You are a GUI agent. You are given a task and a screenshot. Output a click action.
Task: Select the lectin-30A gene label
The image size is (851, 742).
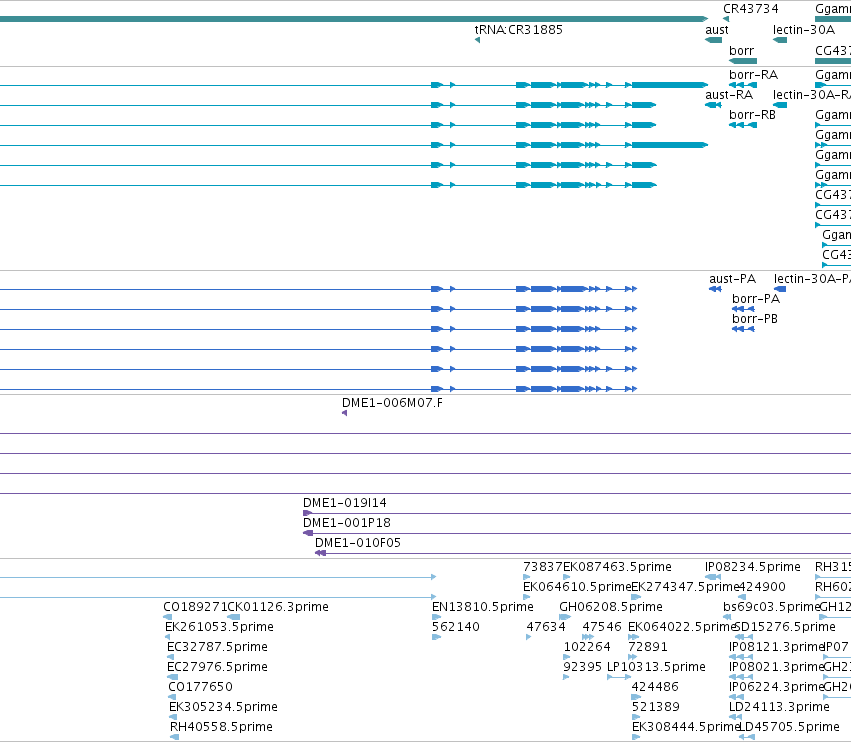click(804, 30)
